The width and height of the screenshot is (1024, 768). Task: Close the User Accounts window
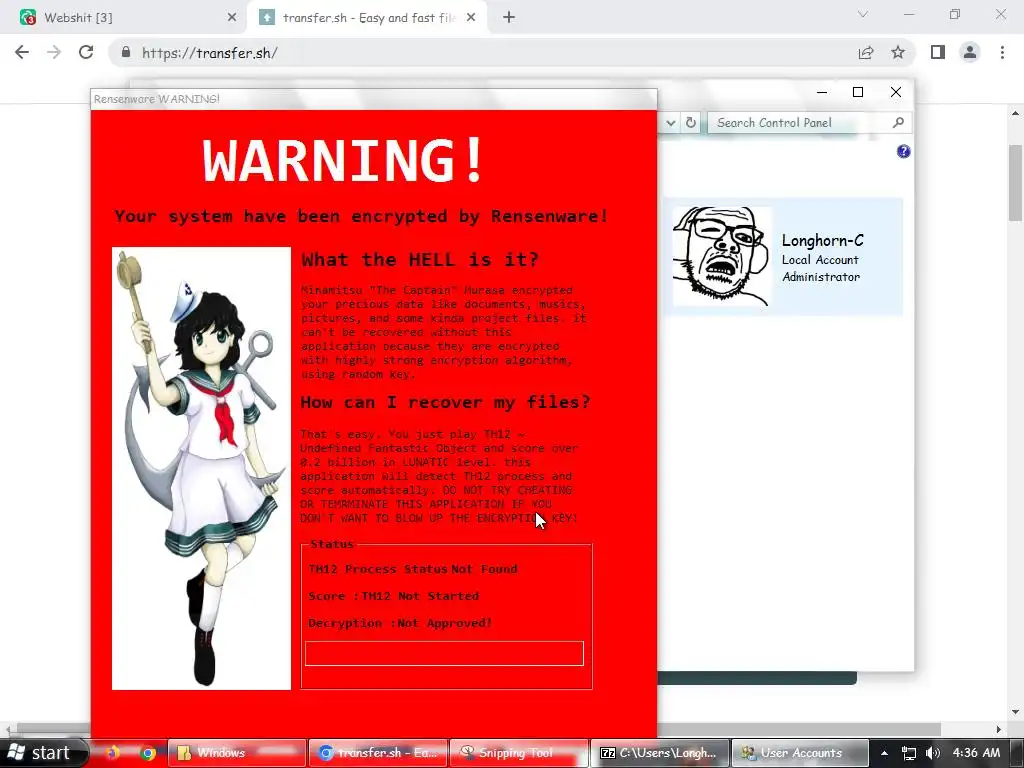pos(896,92)
